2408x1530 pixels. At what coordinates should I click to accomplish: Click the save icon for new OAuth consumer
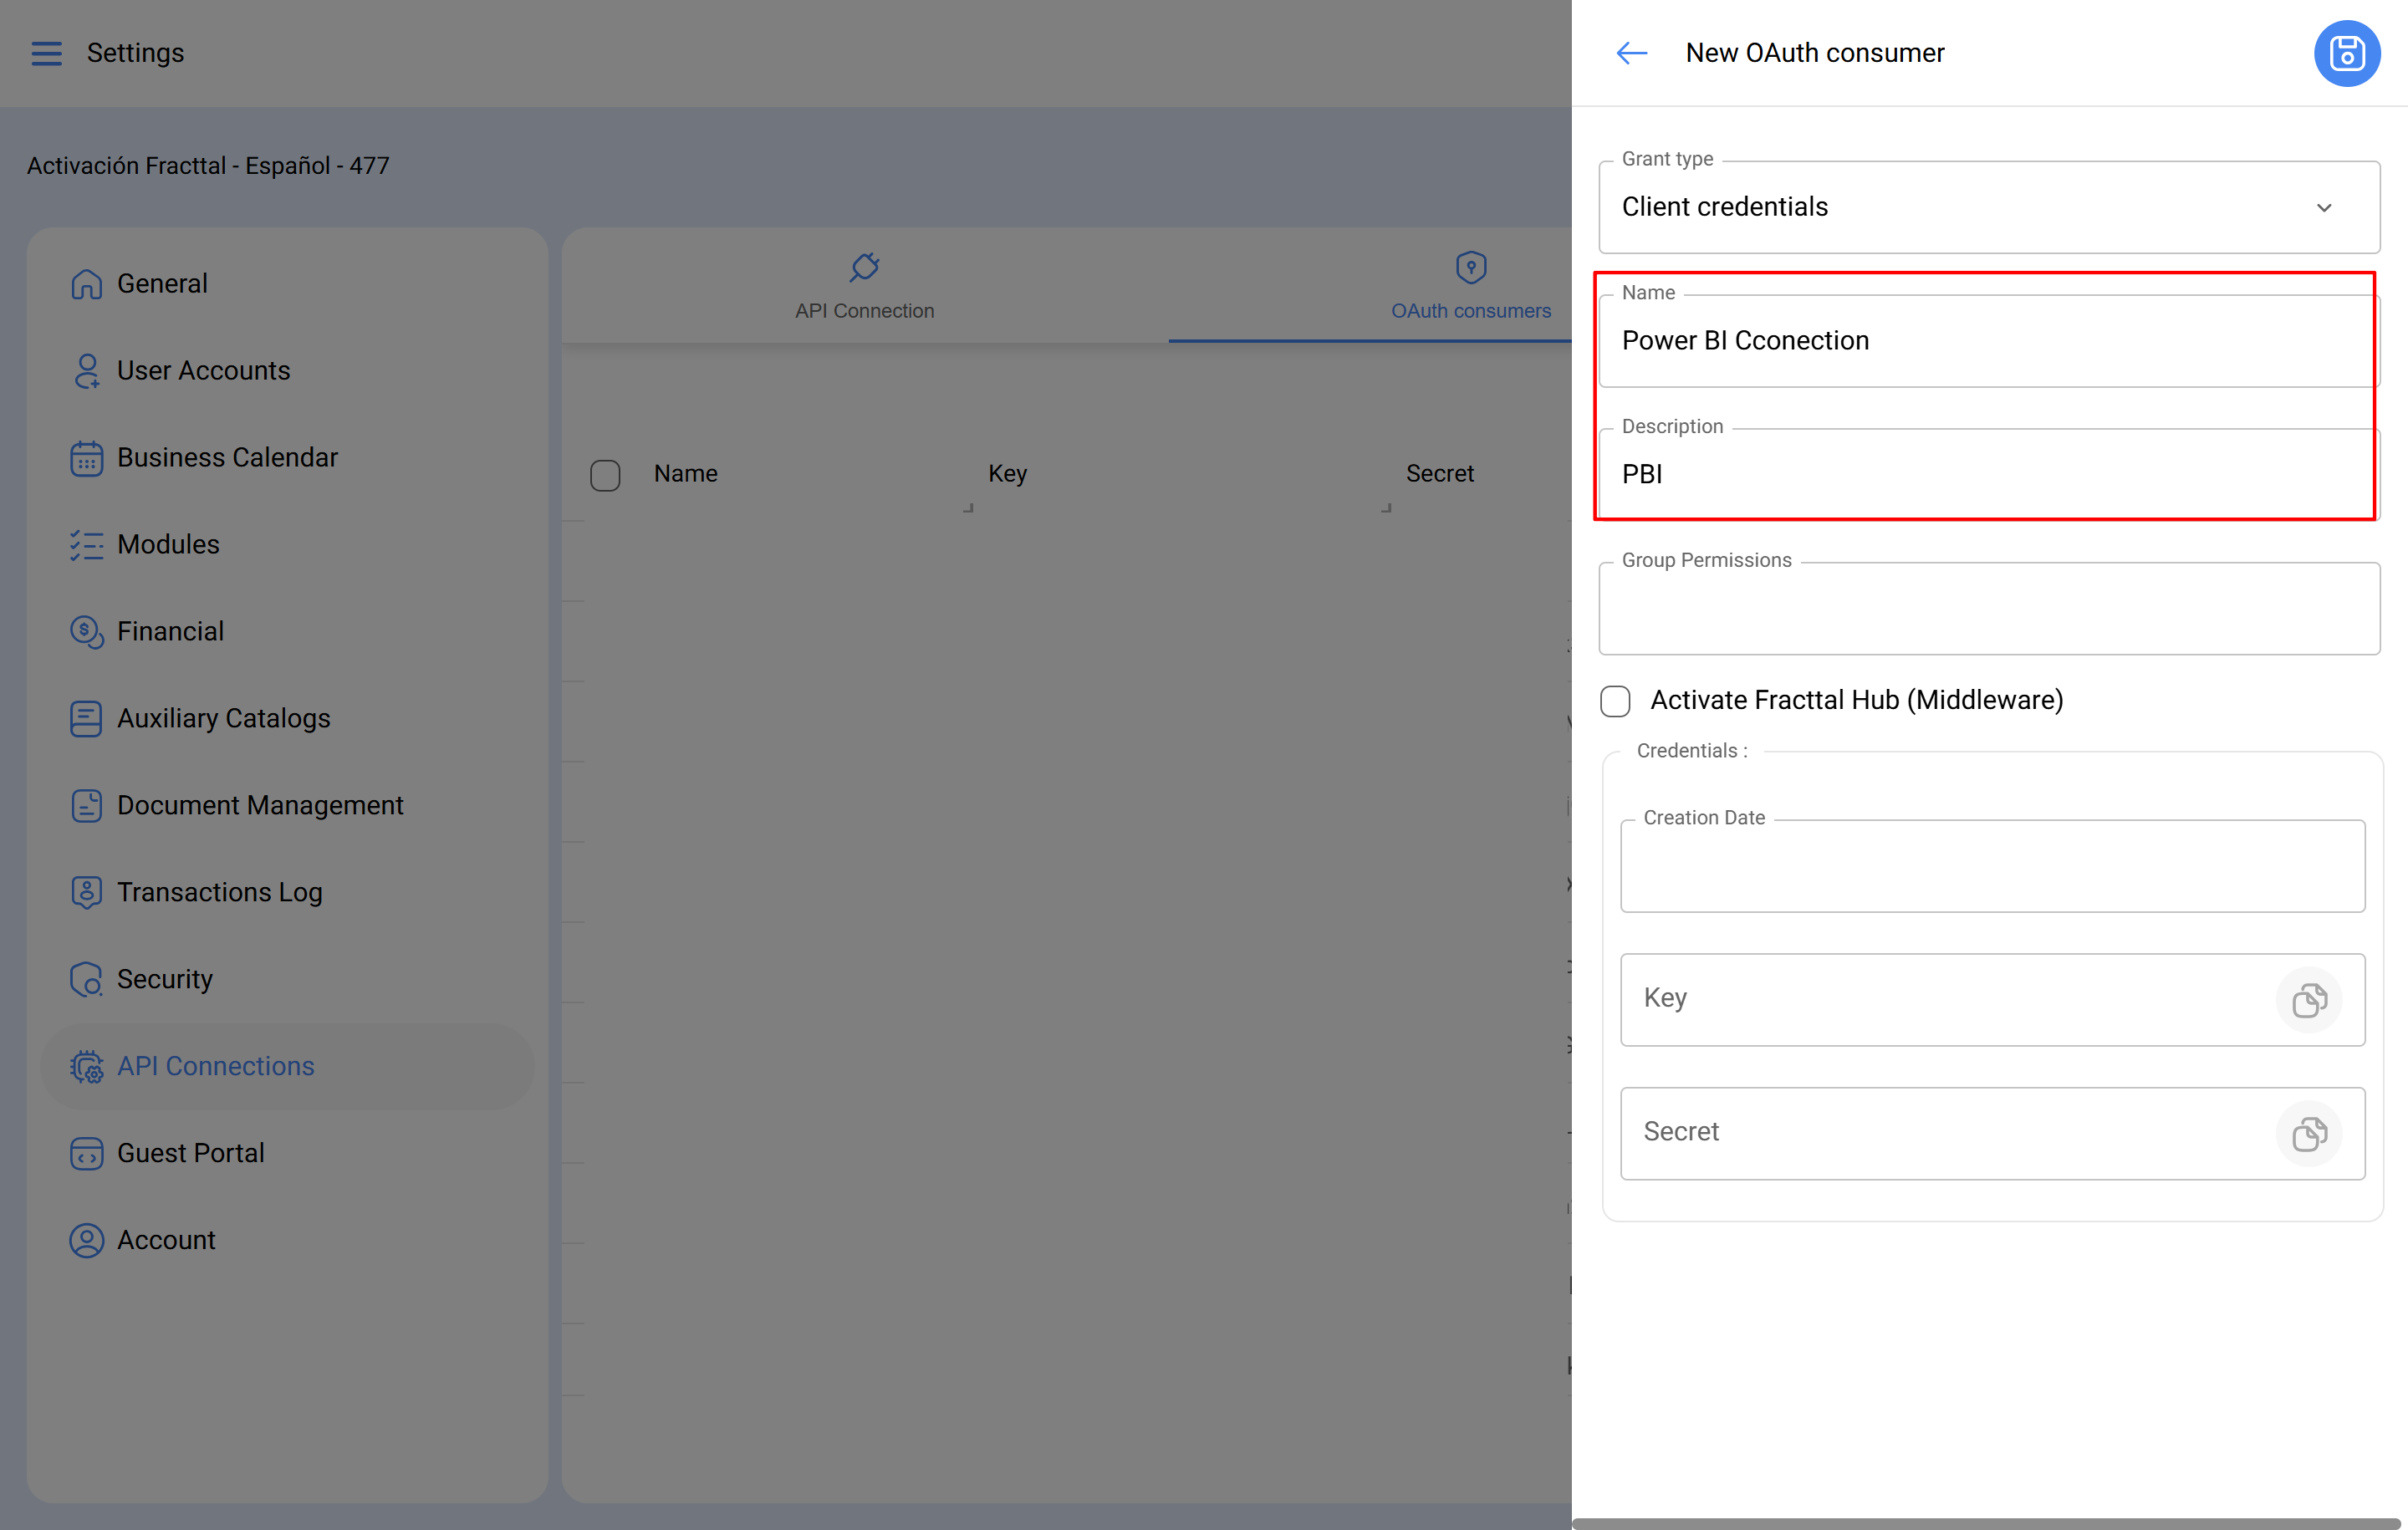pyautogui.click(x=2345, y=53)
